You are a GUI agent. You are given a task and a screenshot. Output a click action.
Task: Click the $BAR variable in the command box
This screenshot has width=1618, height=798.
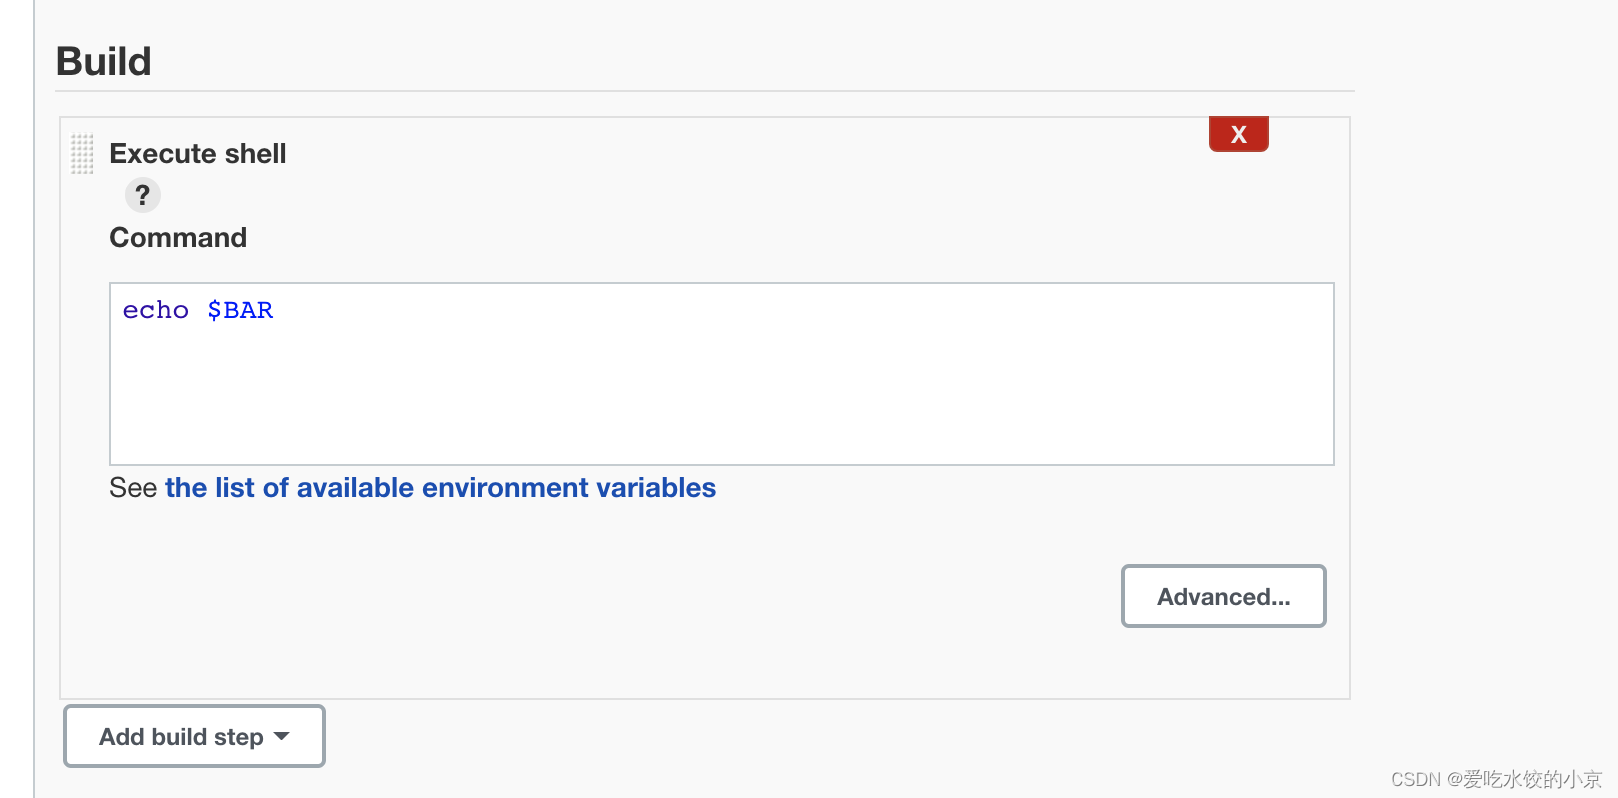tap(240, 310)
